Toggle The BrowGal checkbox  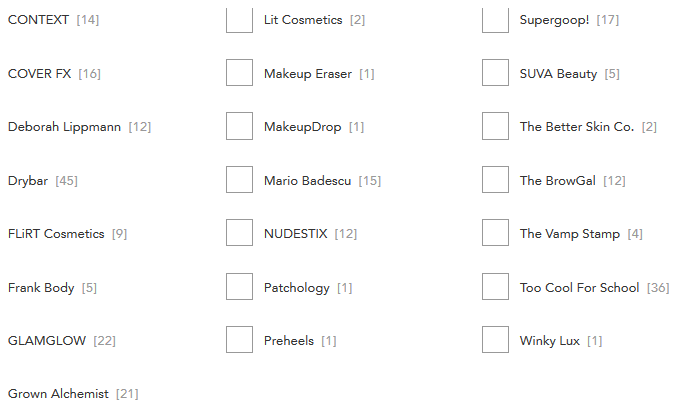tap(495, 180)
